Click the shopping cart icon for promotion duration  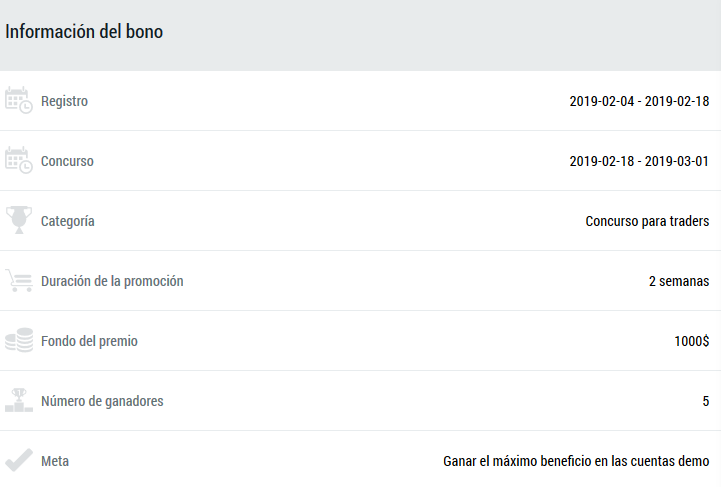[x=19, y=280]
